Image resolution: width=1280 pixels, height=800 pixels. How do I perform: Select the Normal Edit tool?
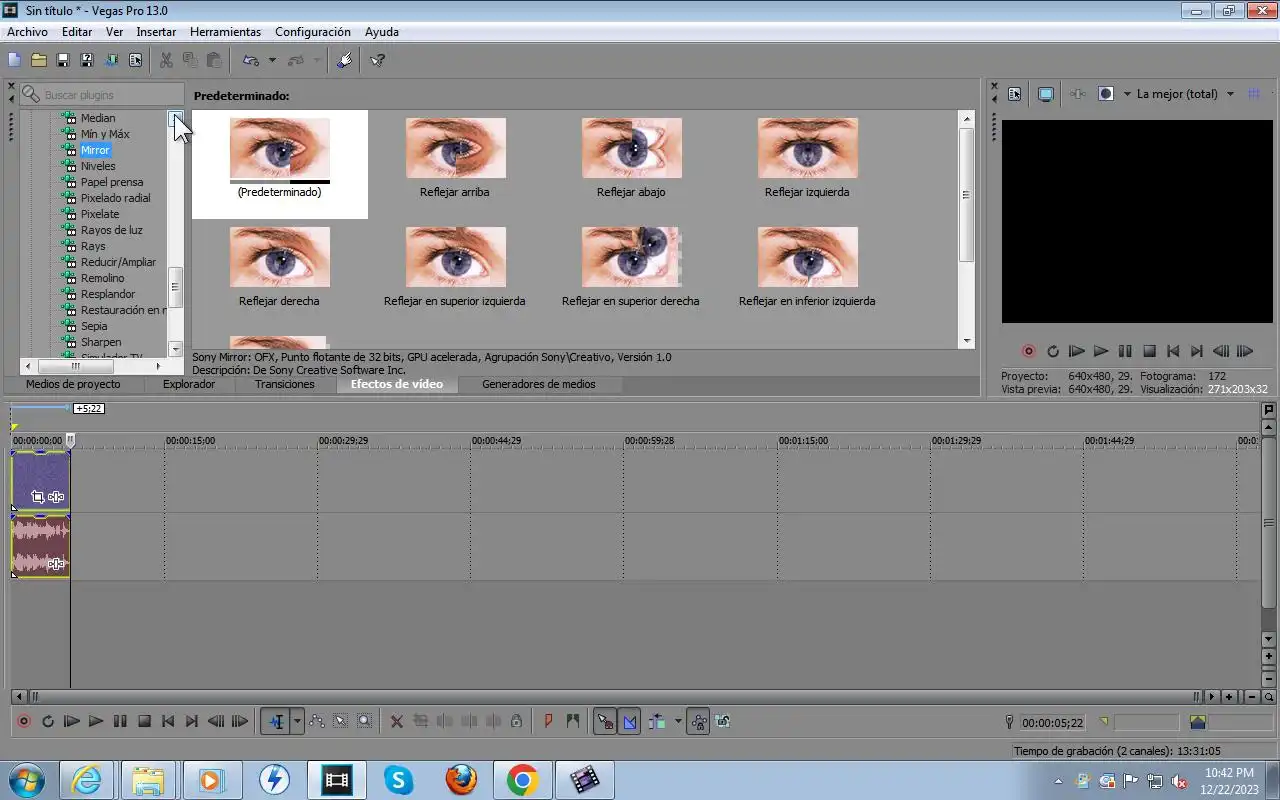click(x=275, y=721)
